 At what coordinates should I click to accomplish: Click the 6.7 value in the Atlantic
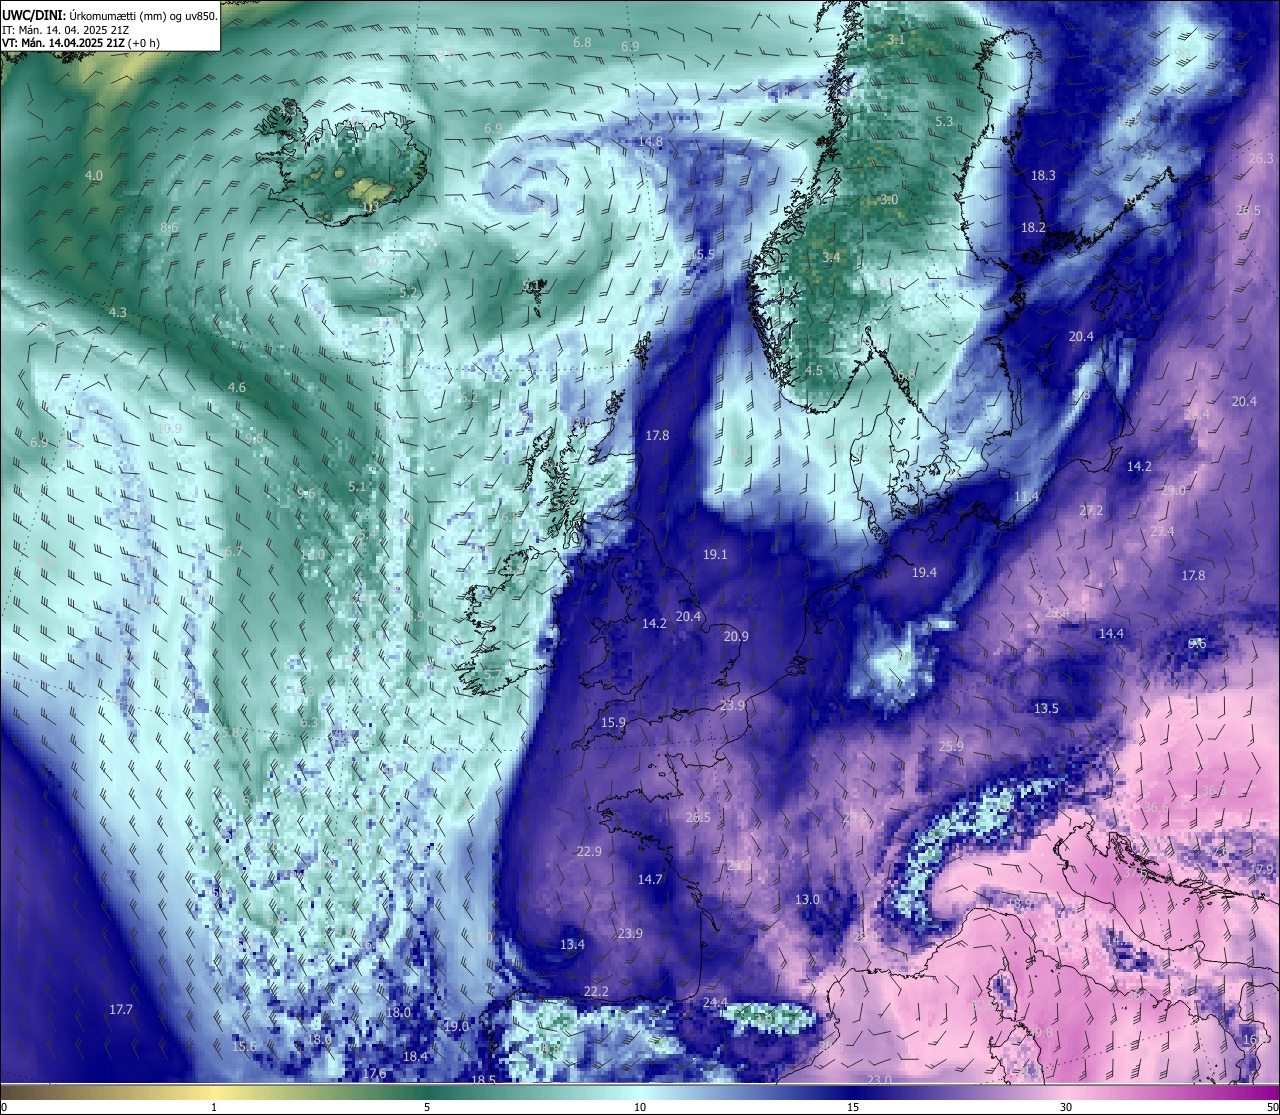[x=234, y=551]
